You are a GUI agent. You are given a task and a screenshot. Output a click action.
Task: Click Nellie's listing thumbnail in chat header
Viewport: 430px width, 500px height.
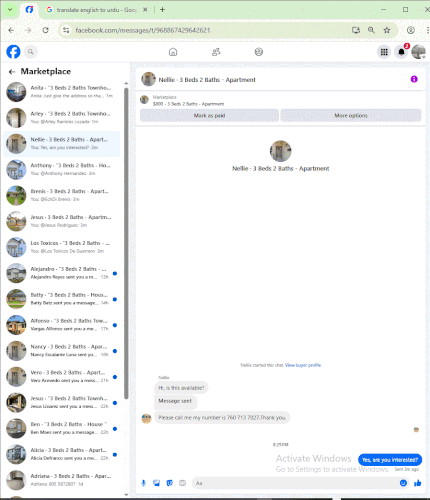[x=148, y=79]
